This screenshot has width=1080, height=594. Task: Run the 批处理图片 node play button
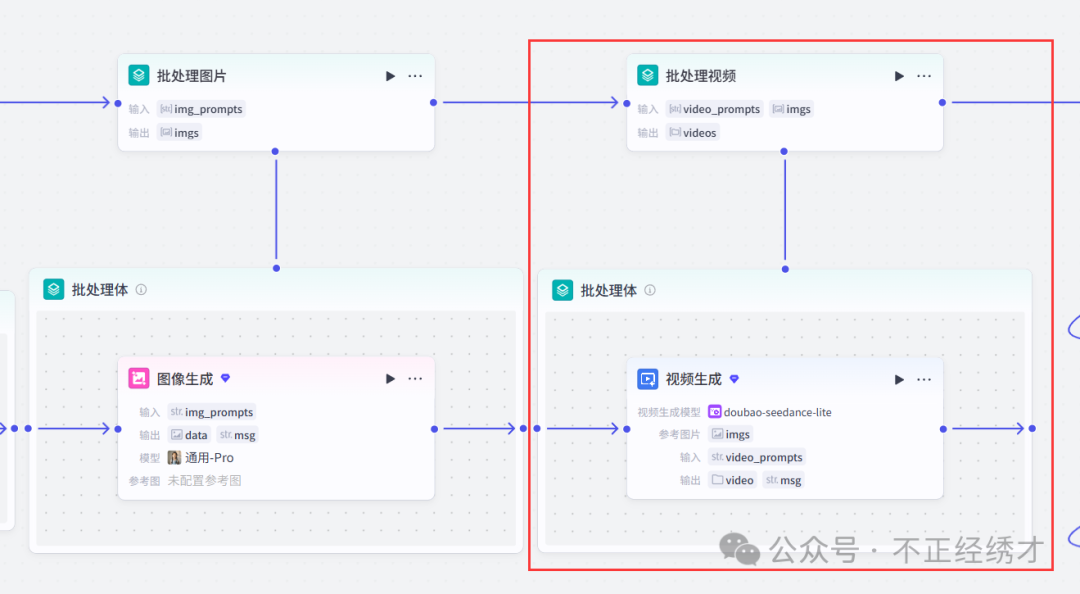390,76
